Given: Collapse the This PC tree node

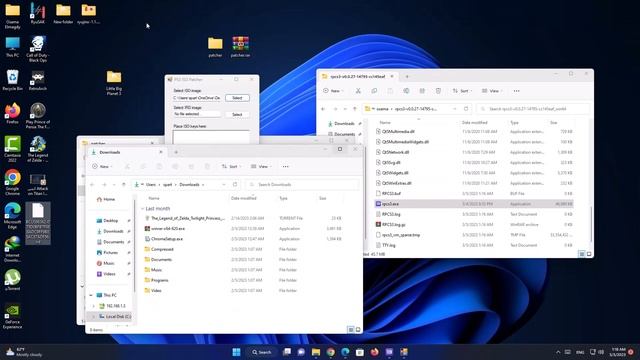Looking at the screenshot, I should pos(91,295).
